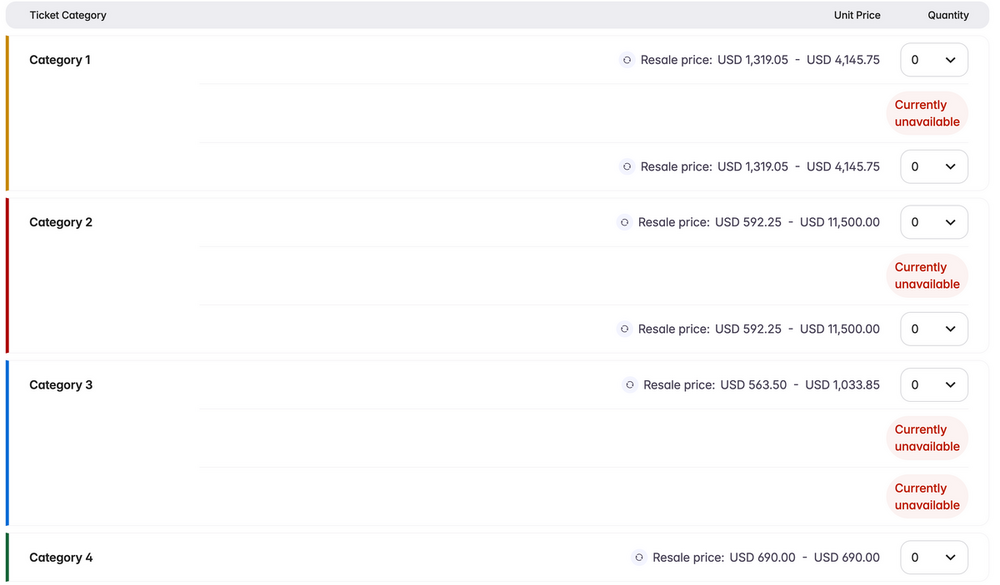Click the Quantity column header

948,15
